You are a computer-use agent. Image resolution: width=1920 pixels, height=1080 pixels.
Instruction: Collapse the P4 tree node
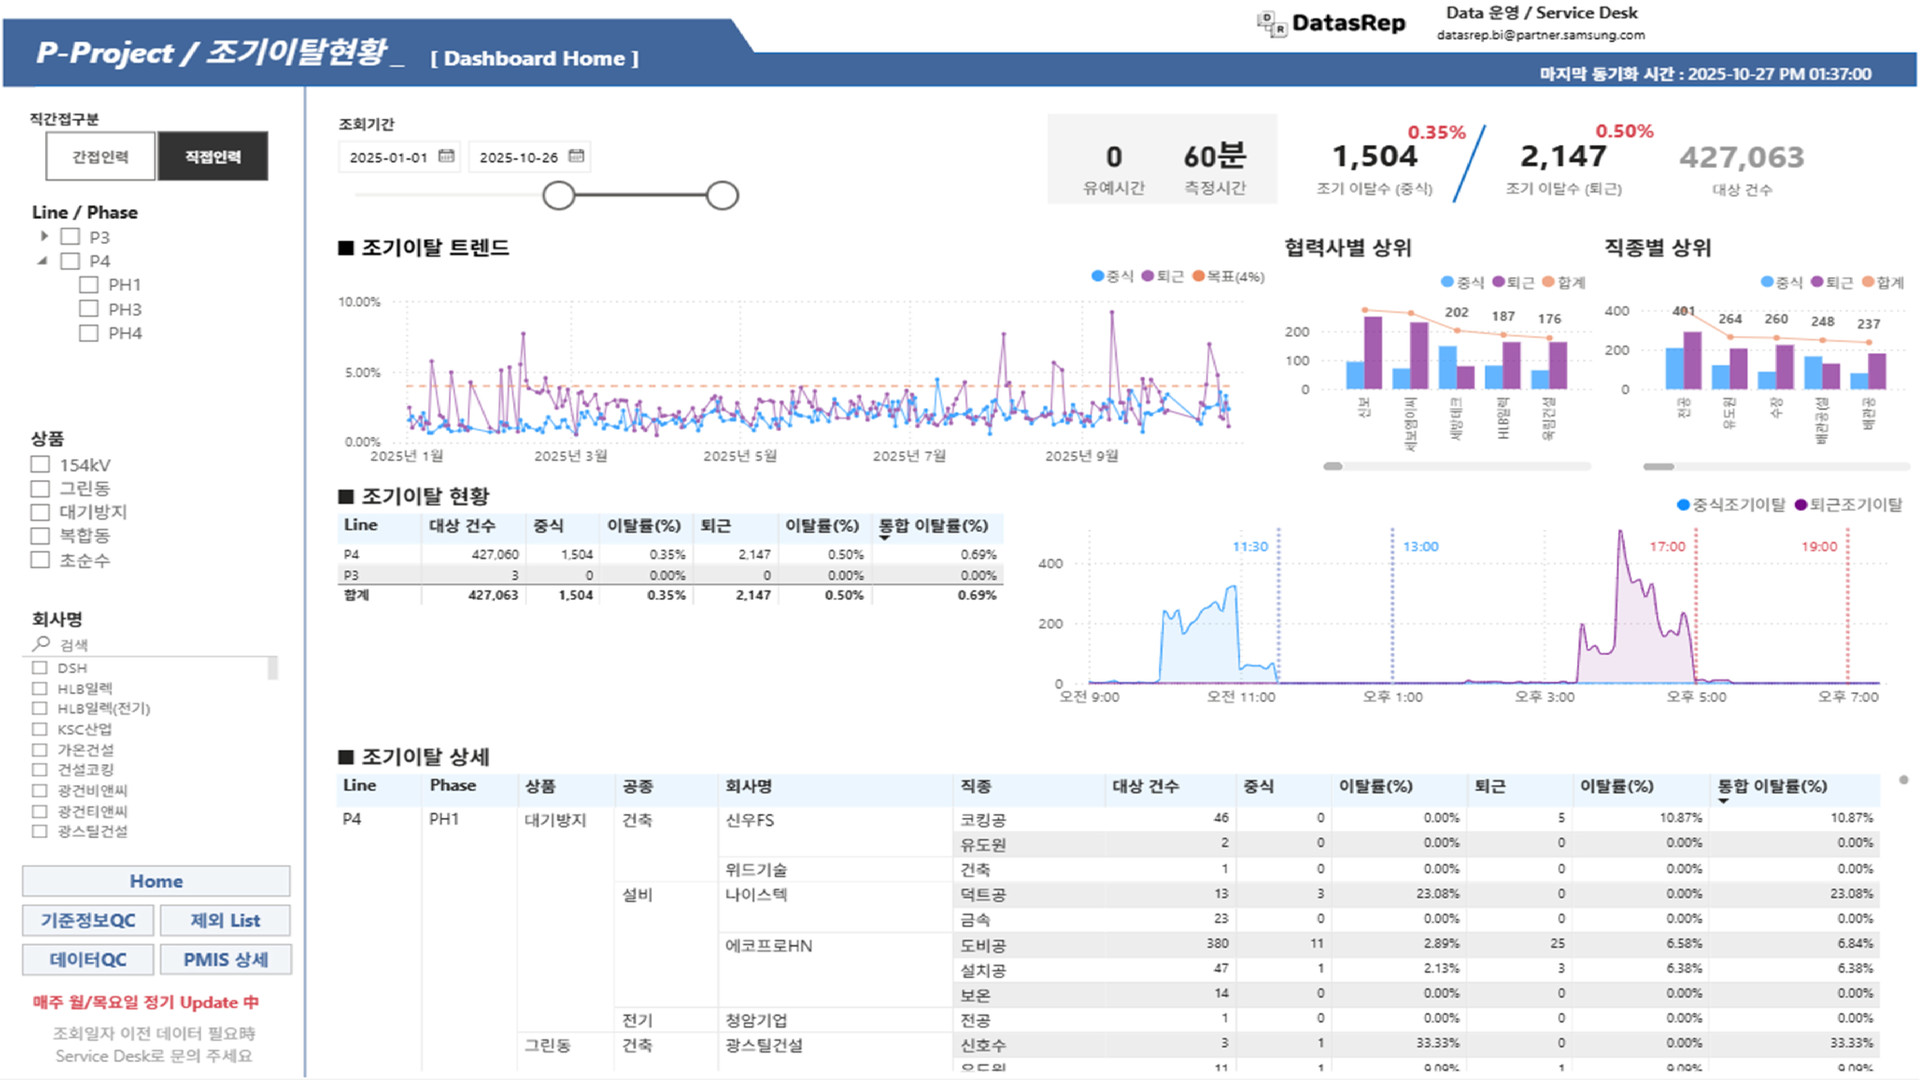41,260
